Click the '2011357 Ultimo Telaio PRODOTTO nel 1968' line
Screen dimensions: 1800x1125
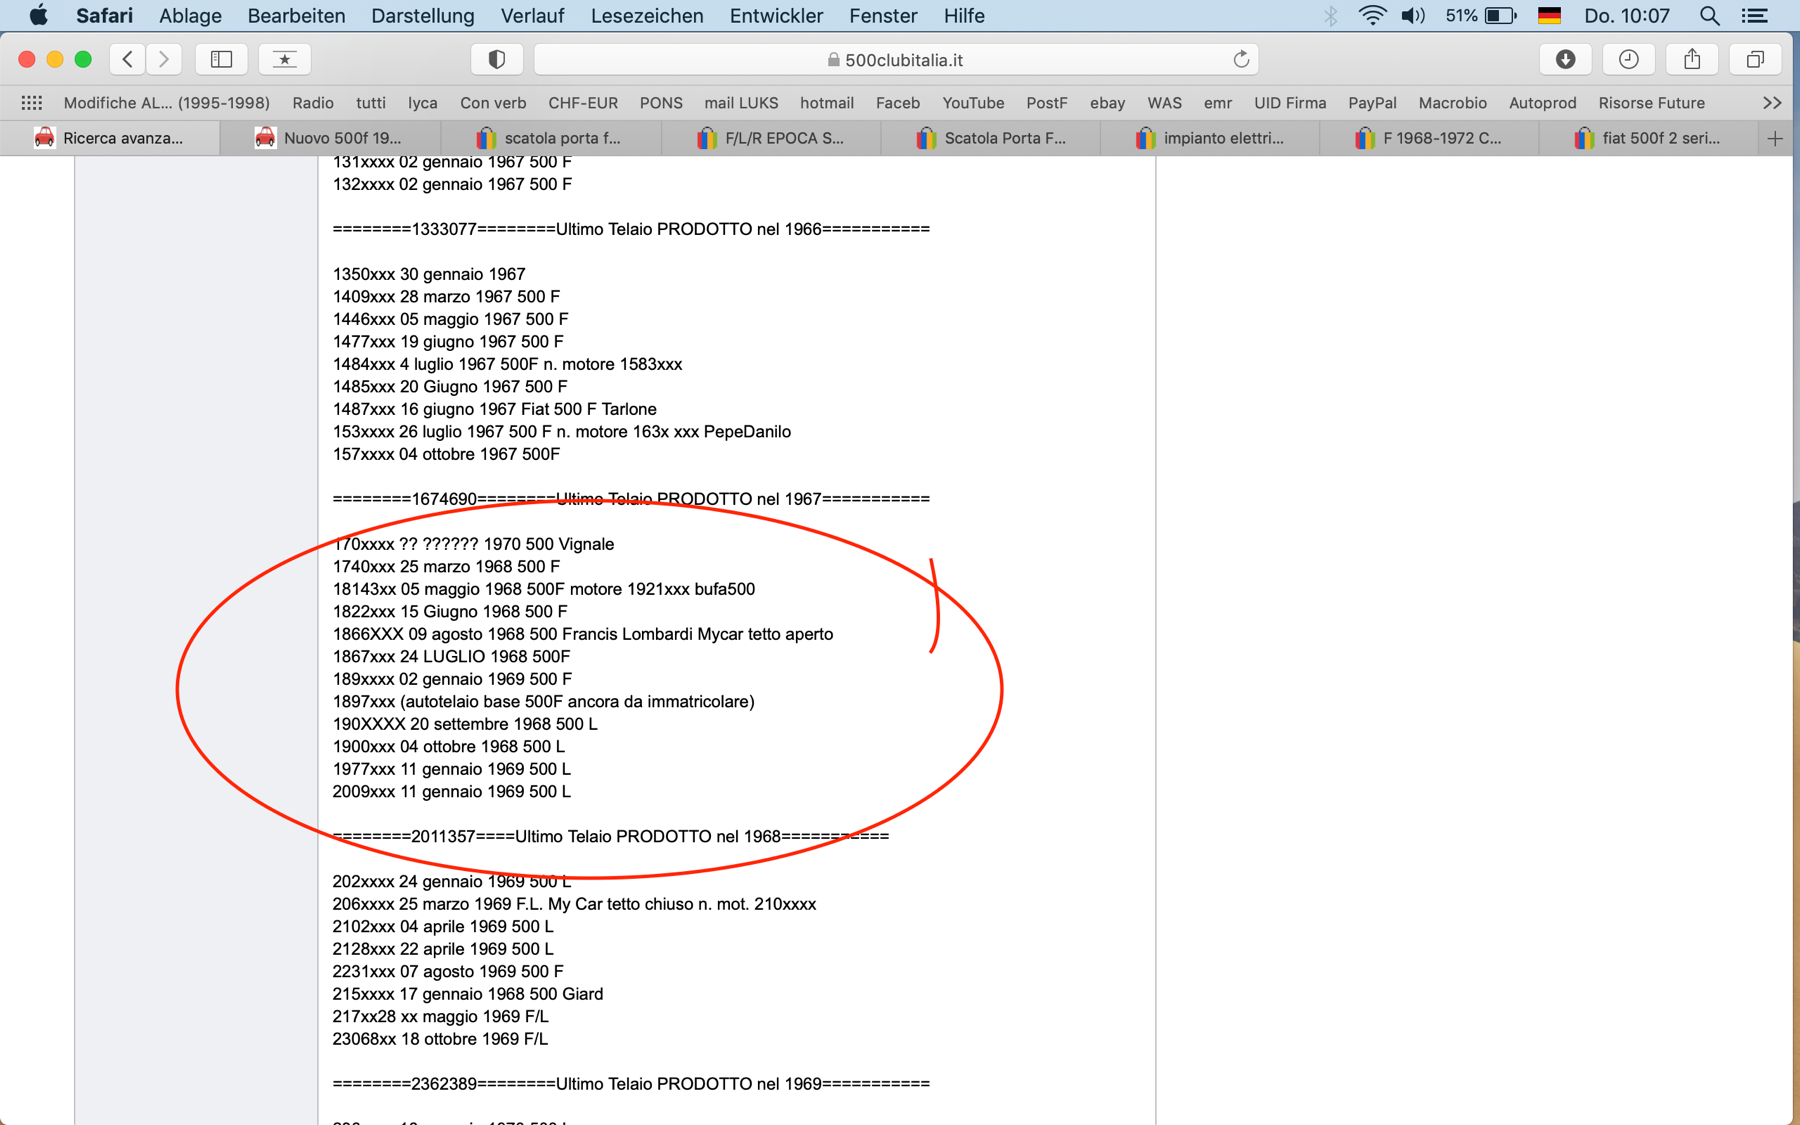(x=610, y=836)
